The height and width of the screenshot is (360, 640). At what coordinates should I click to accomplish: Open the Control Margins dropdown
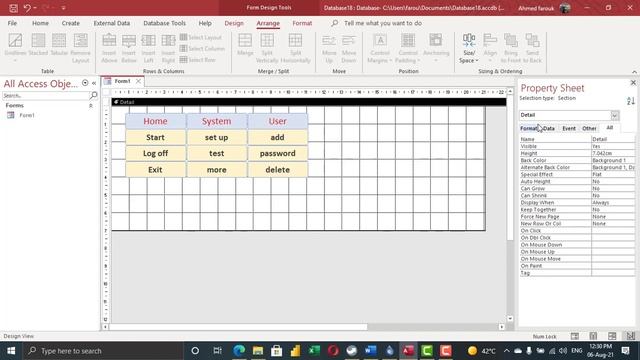380,48
